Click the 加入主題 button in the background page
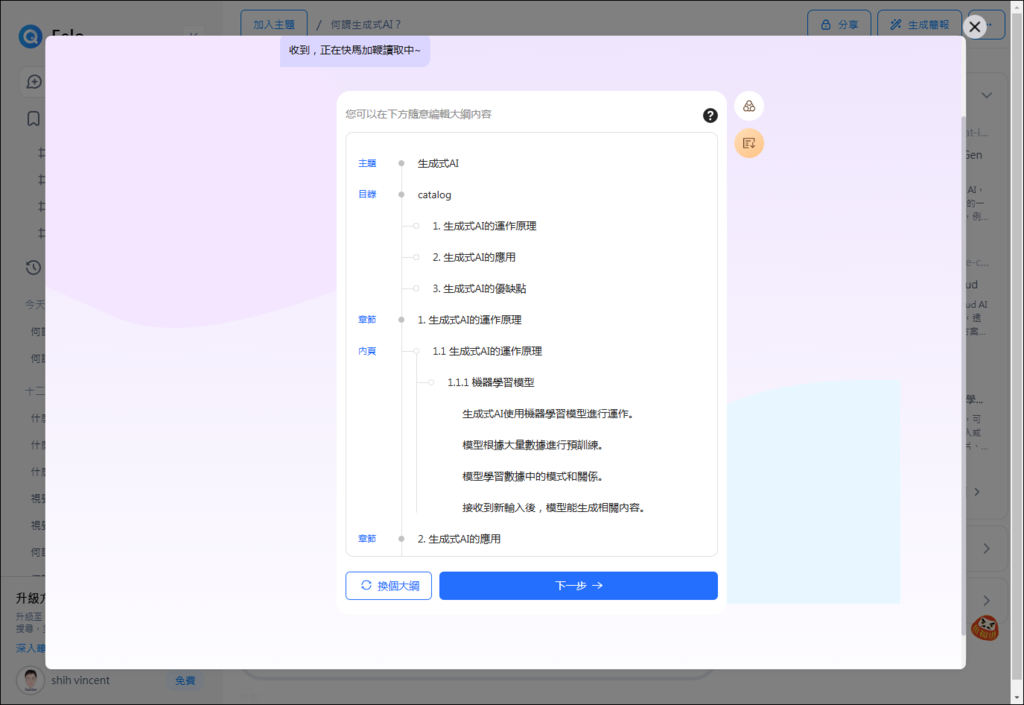 [274, 25]
